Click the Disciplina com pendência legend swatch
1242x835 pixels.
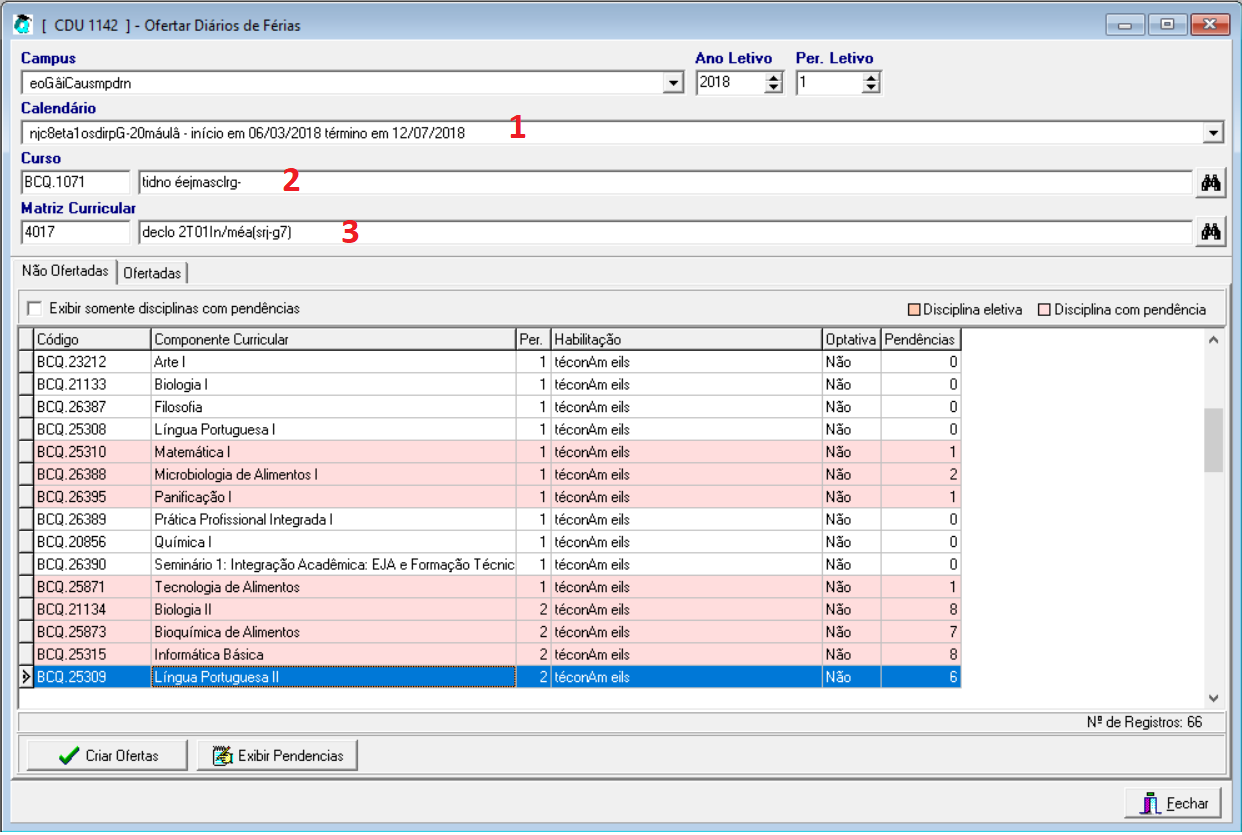click(1044, 310)
